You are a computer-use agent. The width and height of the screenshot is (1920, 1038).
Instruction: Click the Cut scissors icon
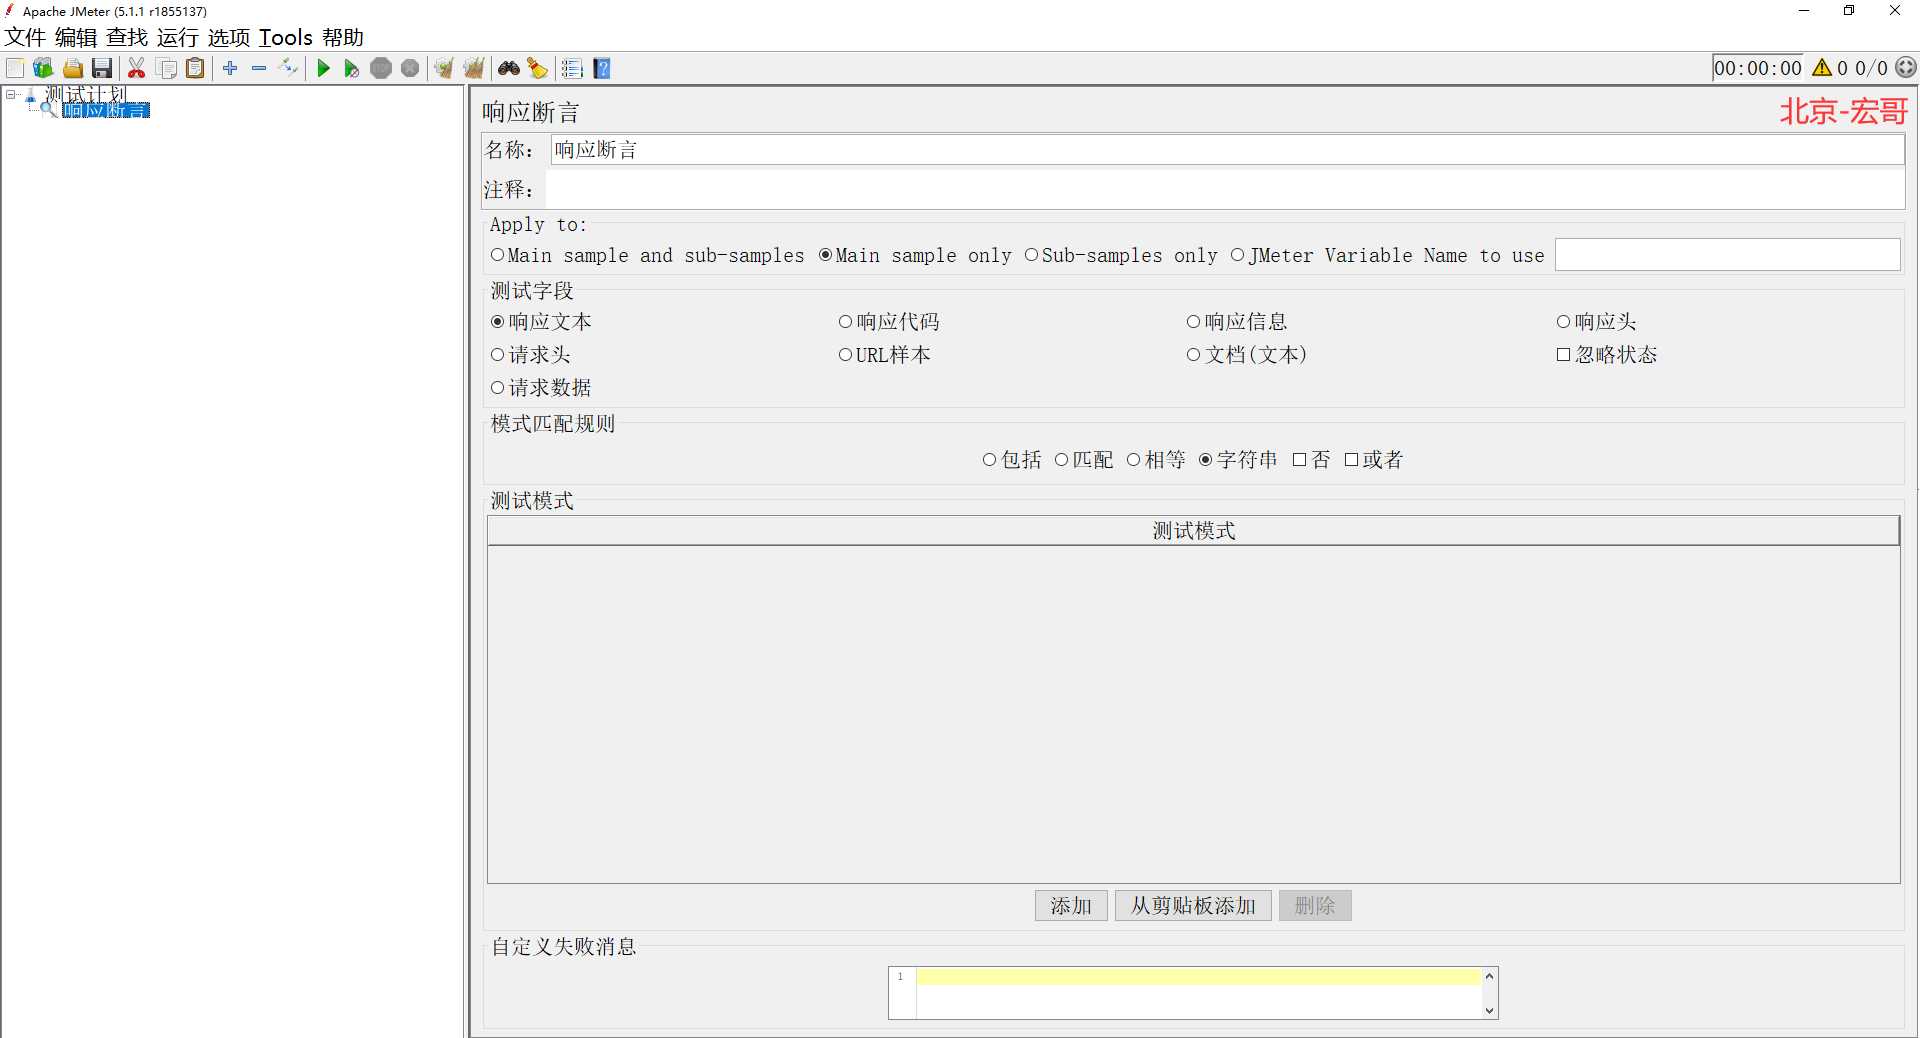(137, 68)
